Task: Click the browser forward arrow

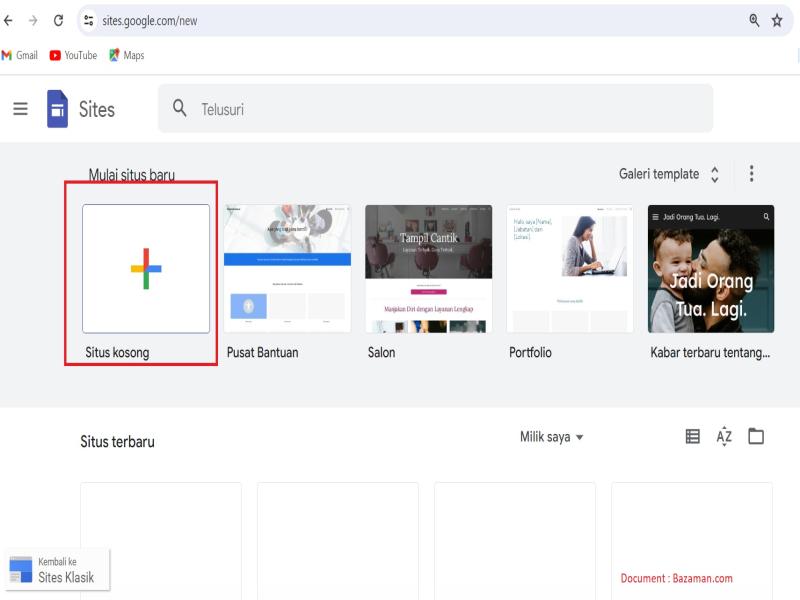Action: point(33,20)
